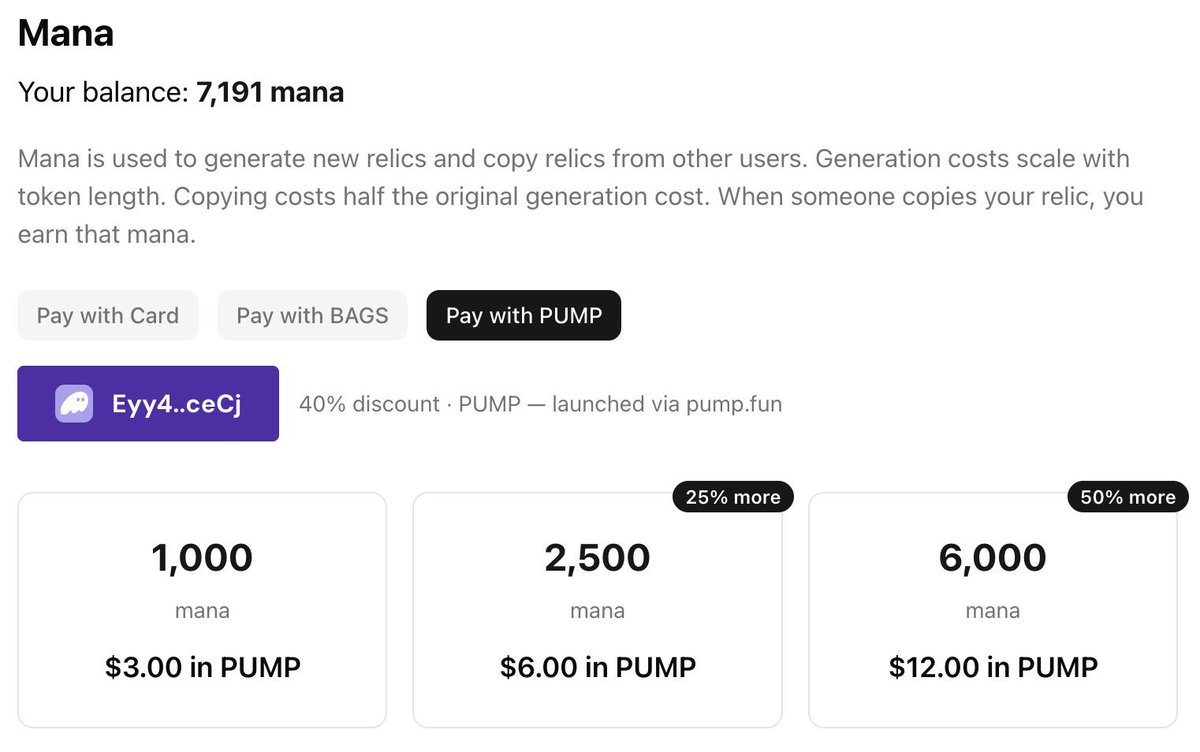Image resolution: width=1200 pixels, height=752 pixels.
Task: Click the 6,000 mana amount number
Action: [x=993, y=558]
